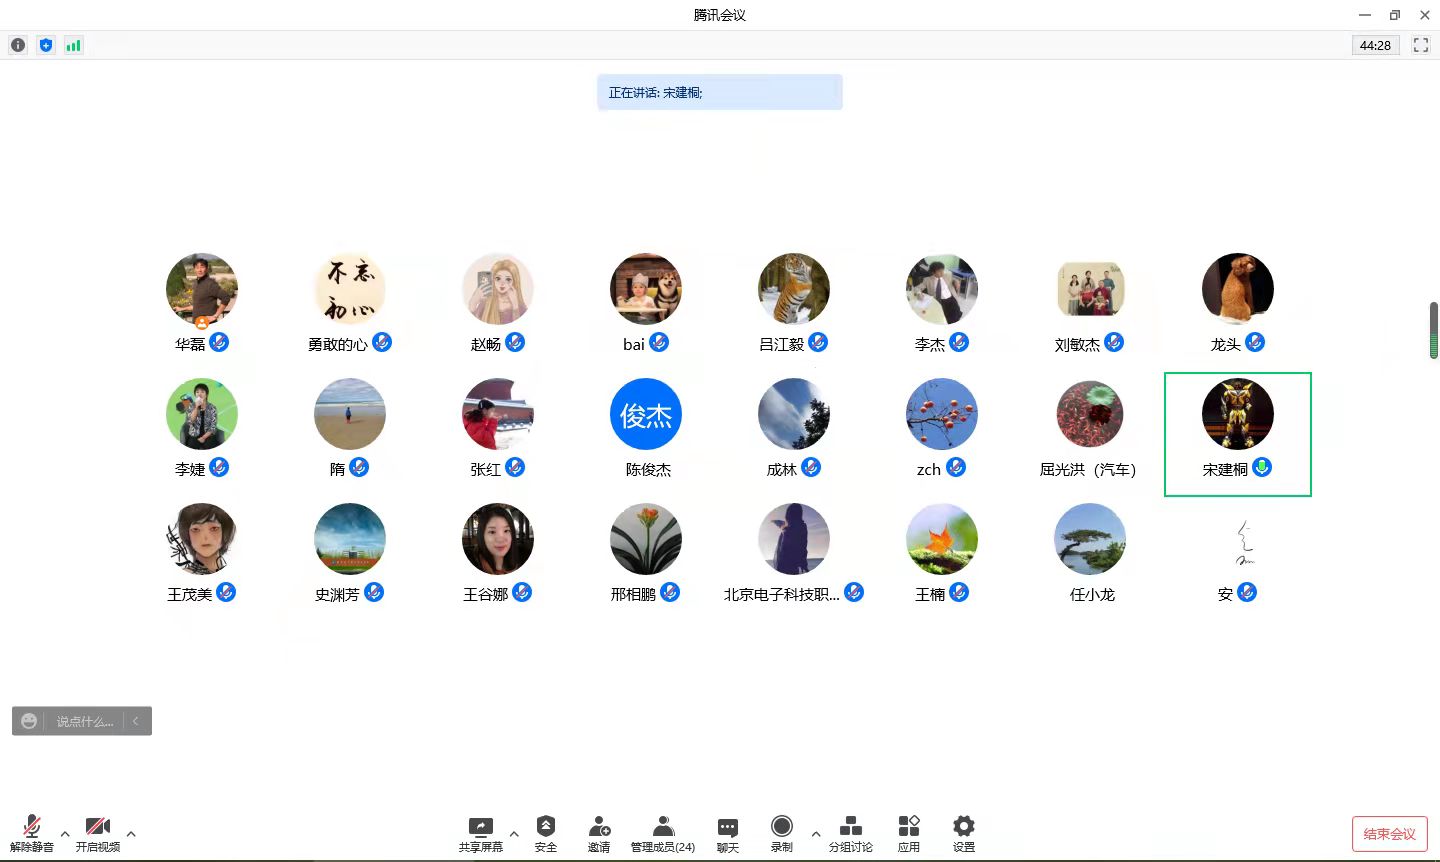Open meeting info icon in top-left
1440x862 pixels.
[x=18, y=45]
